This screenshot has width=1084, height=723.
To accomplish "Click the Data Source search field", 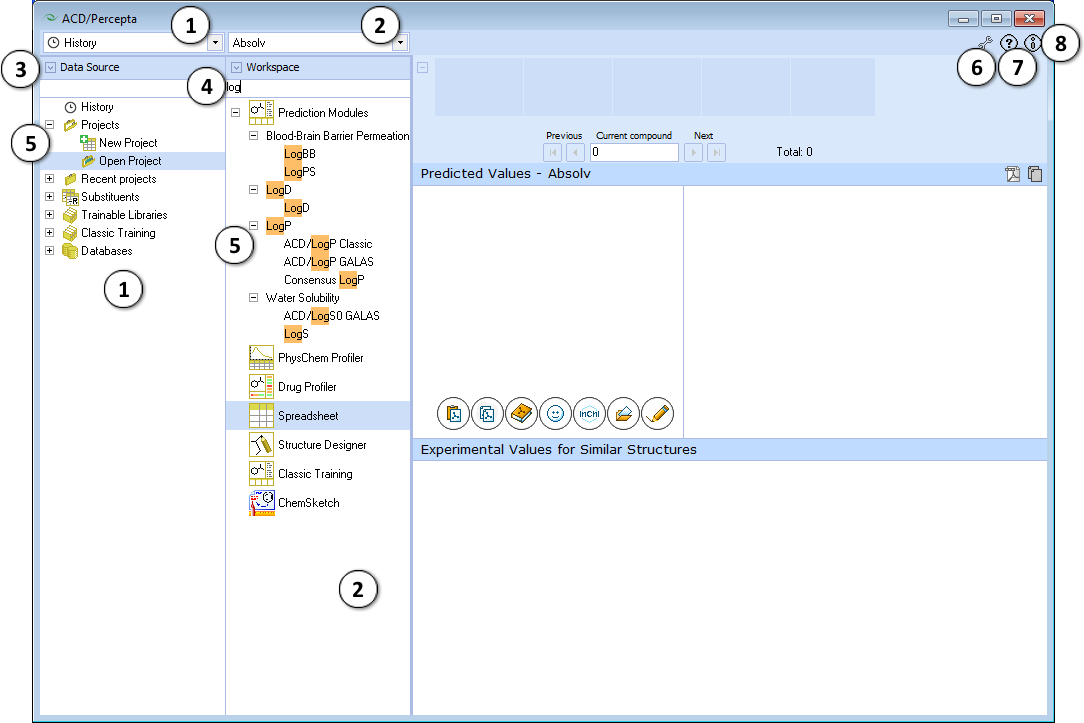I will (x=132, y=88).
